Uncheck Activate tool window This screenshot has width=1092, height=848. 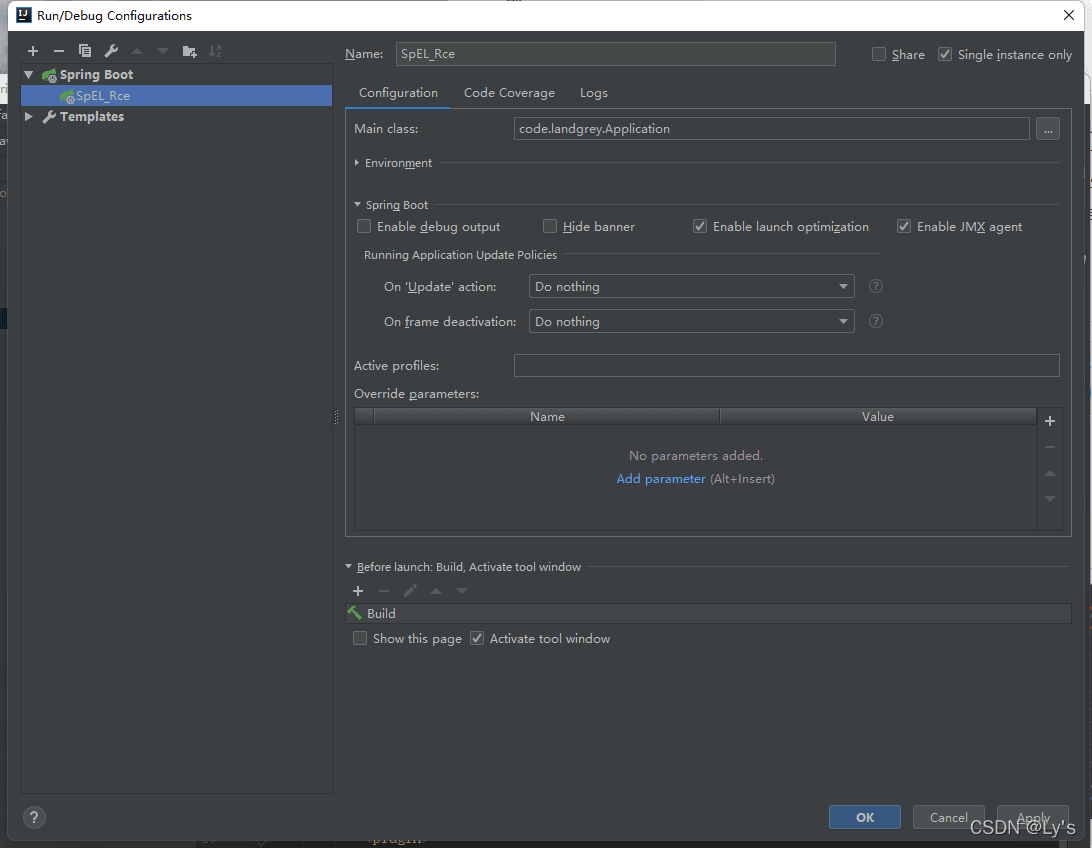(477, 638)
